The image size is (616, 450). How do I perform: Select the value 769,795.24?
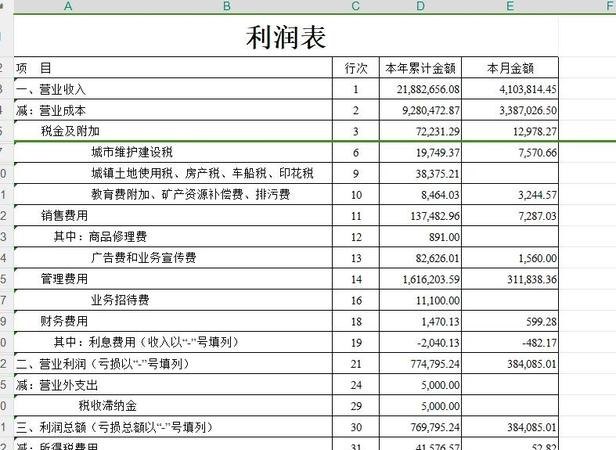pyautogui.click(x=435, y=427)
